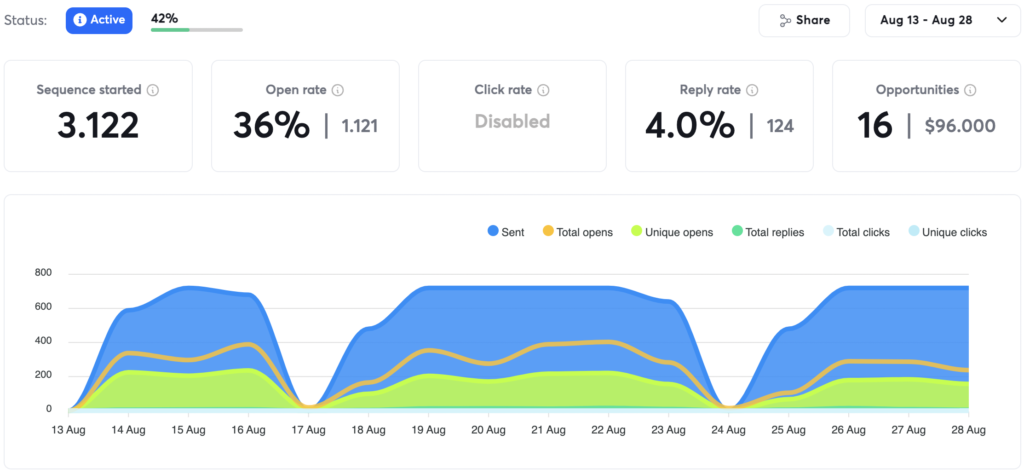Screen dimensions: 1024x474
Task: Click the 42% progress bar
Action: click(196, 29)
